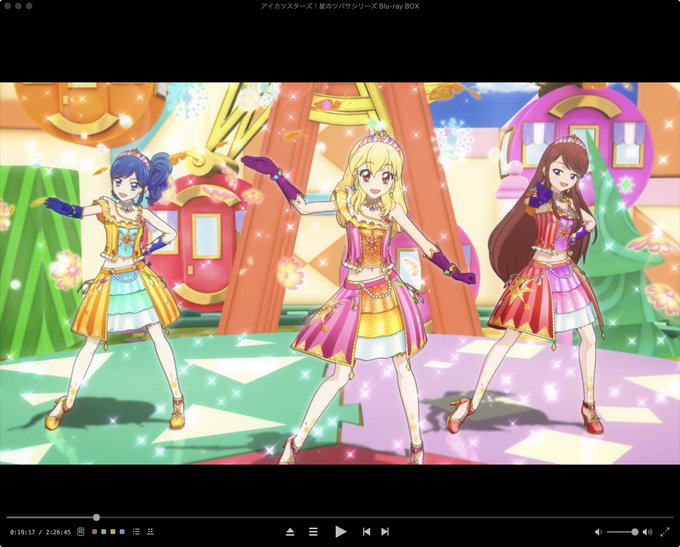Screen dimensions: 680x547
Task: Click the yellow color button
Action: tap(113, 532)
